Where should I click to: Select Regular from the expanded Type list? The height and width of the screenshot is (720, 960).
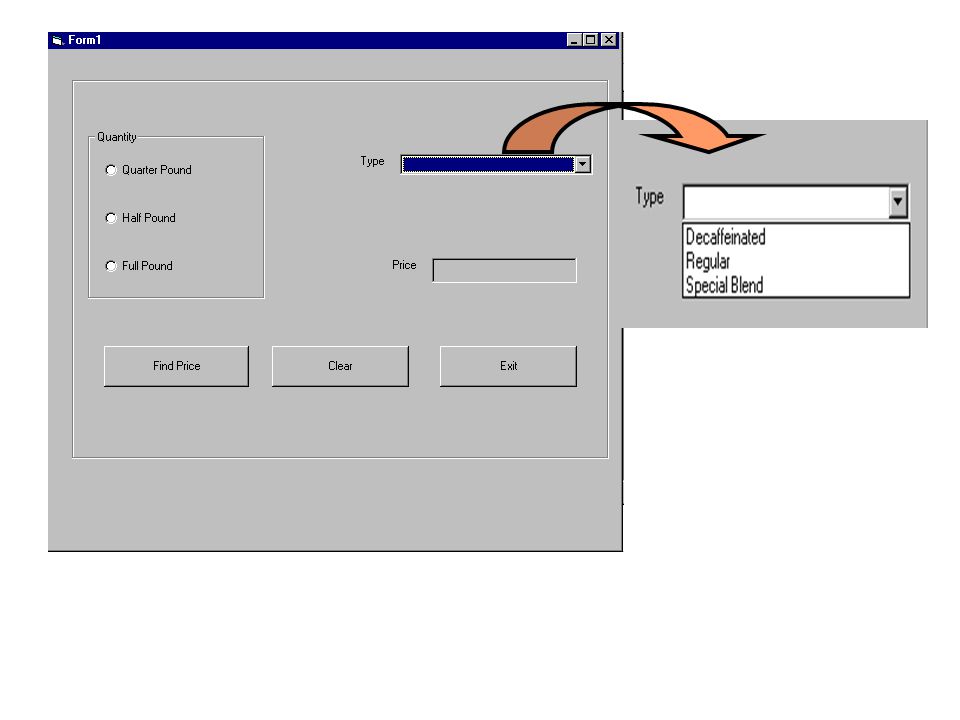[796, 261]
